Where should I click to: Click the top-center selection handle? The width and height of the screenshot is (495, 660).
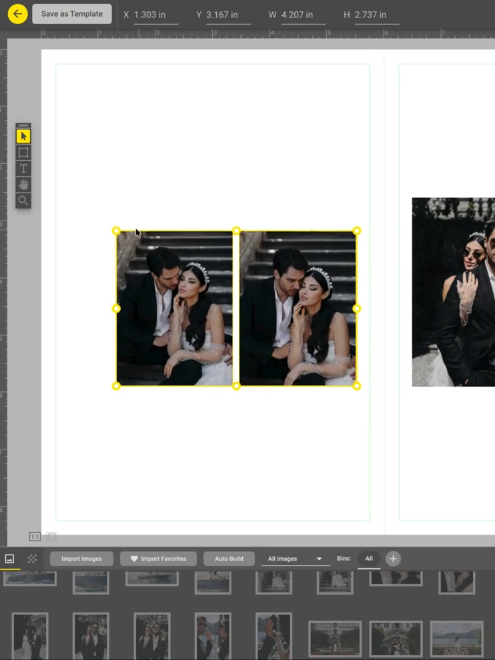coord(236,231)
